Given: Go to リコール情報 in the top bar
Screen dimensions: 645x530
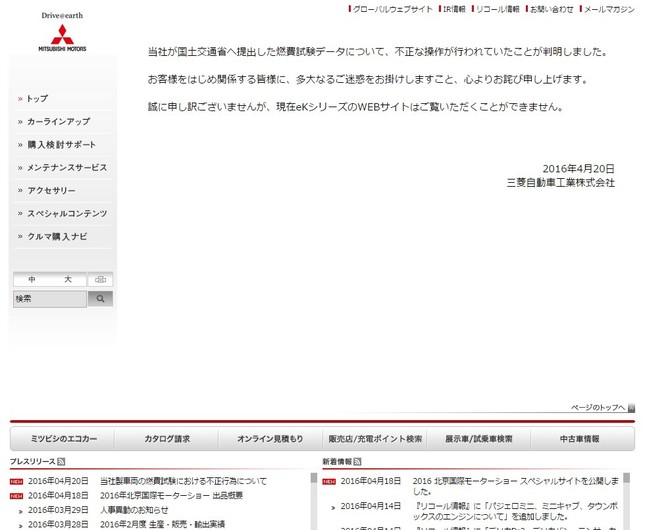Looking at the screenshot, I should pos(497,9).
